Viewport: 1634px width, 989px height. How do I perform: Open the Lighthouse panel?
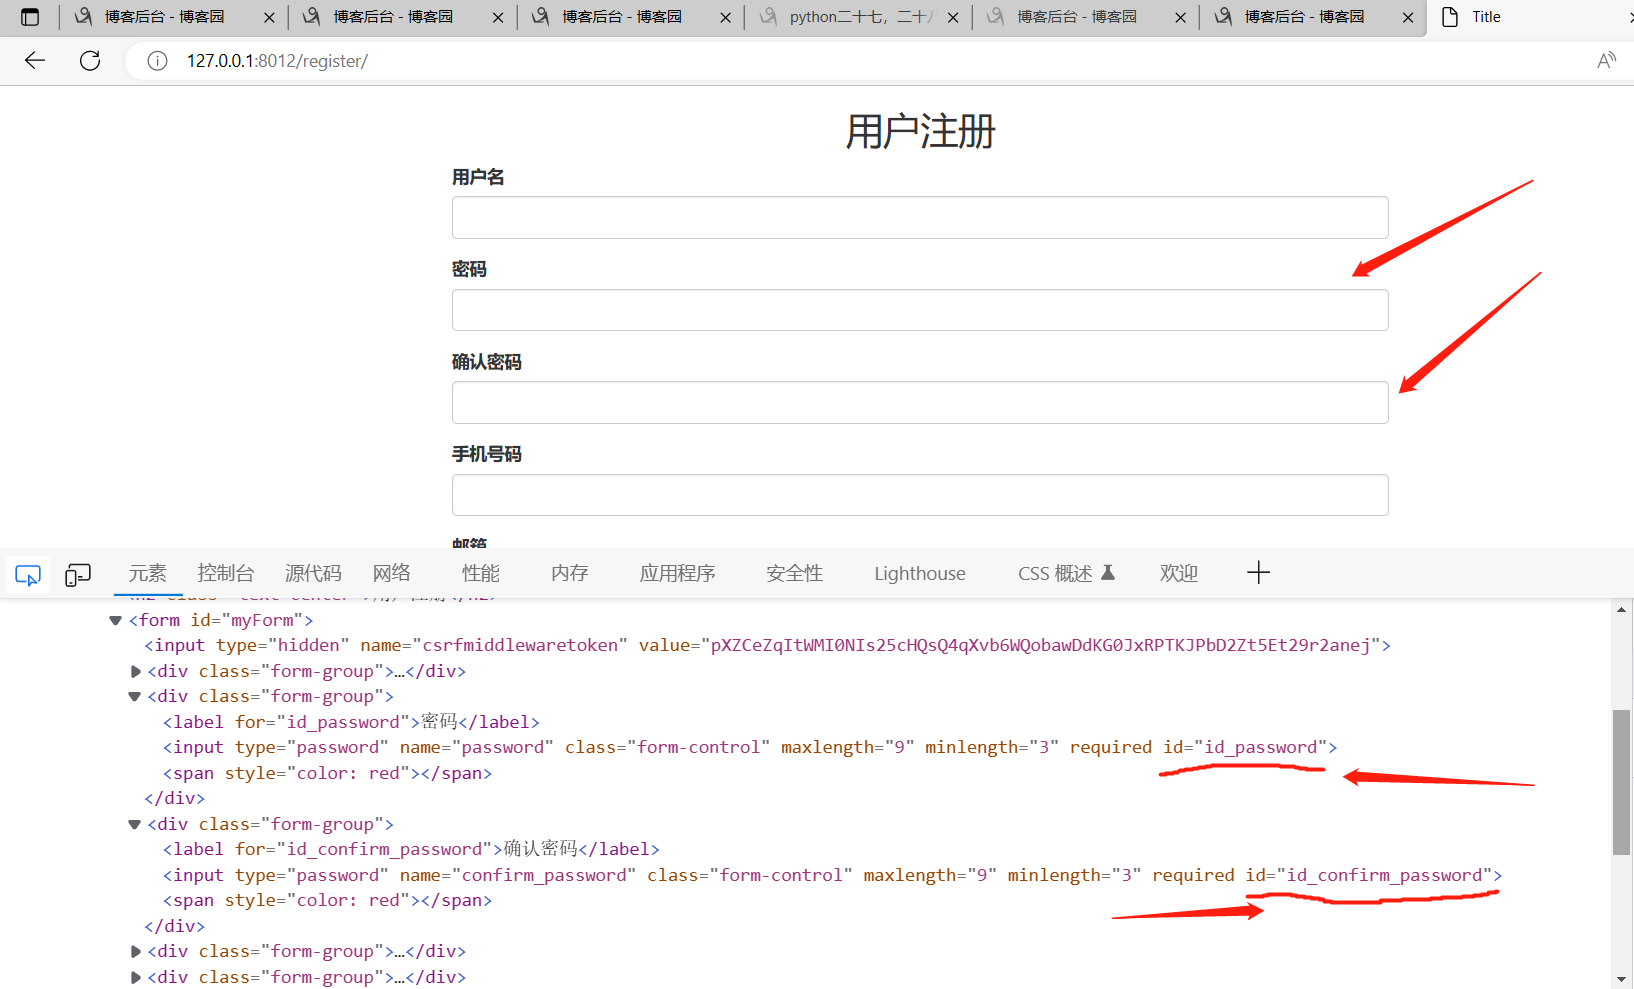pyautogui.click(x=920, y=573)
